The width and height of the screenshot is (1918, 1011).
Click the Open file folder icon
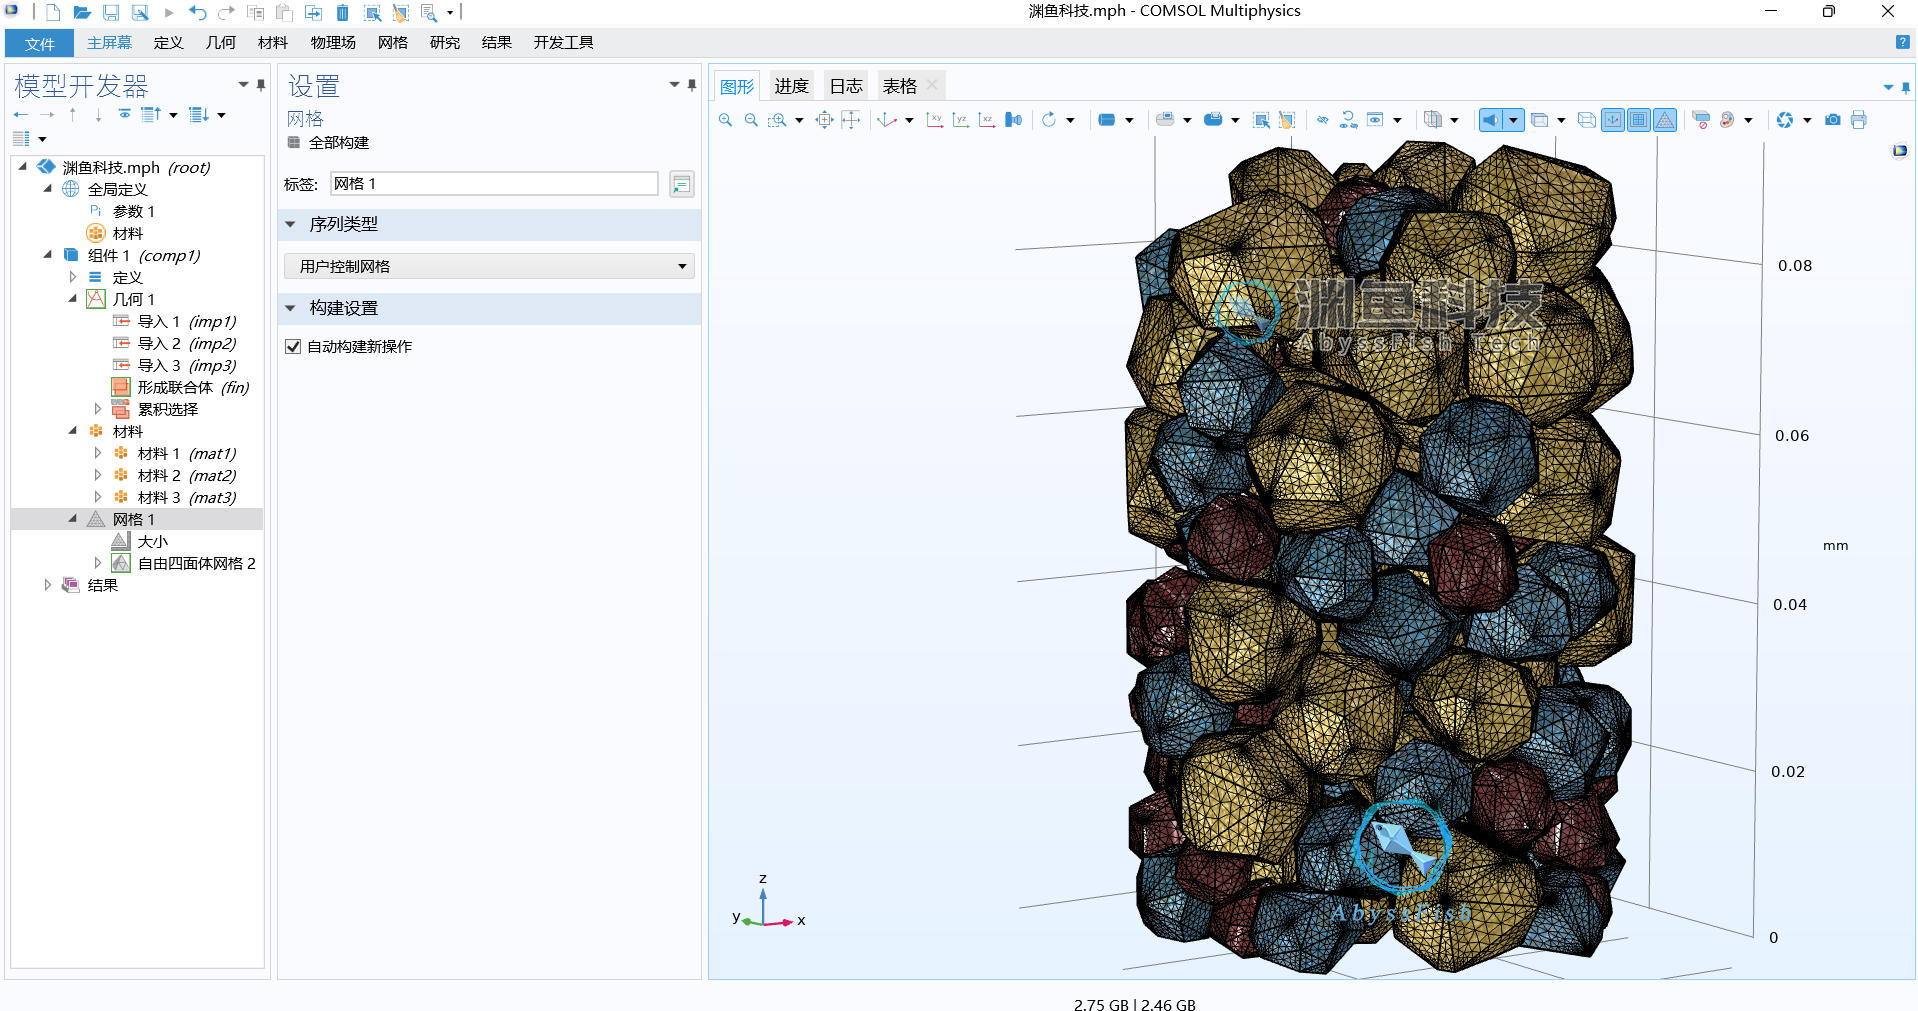[x=82, y=13]
